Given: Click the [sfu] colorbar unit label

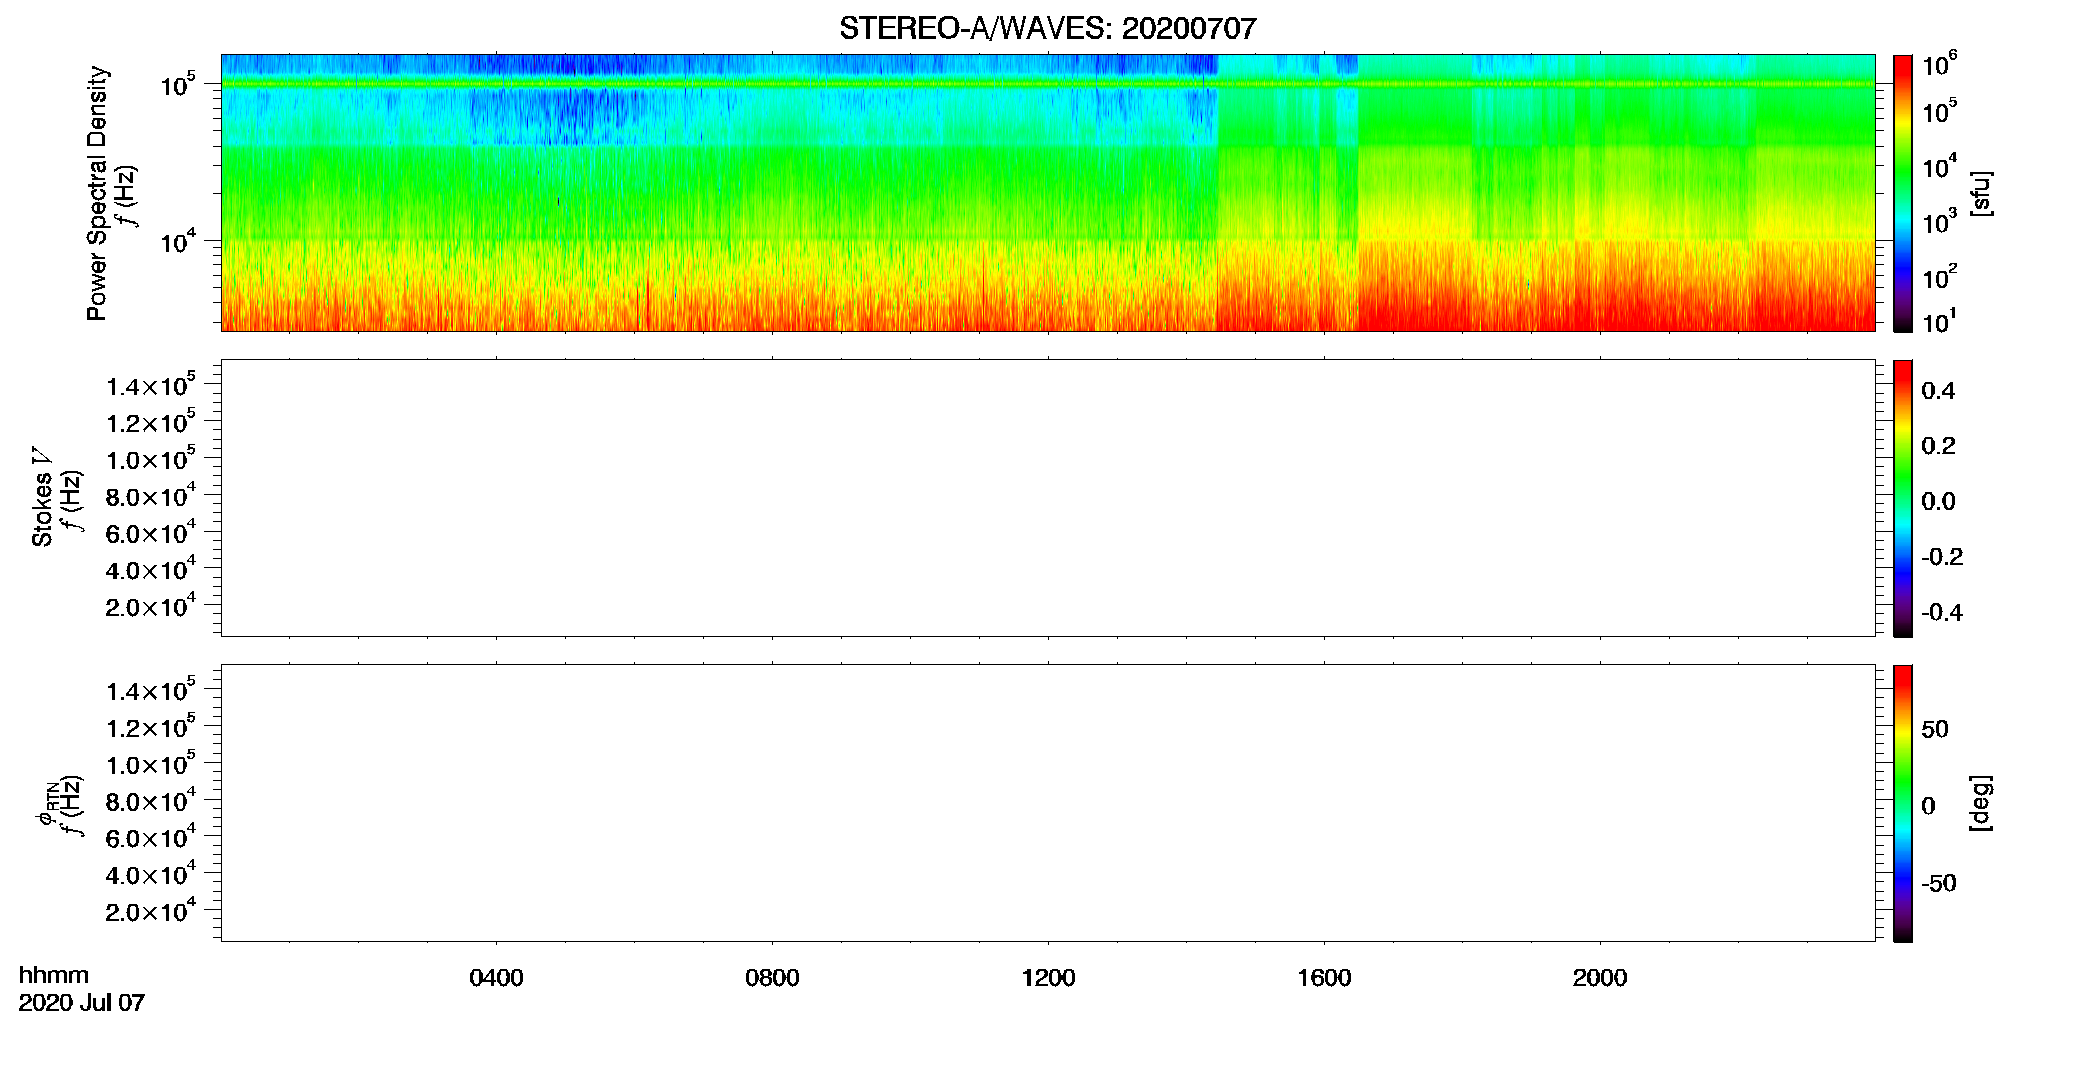Looking at the screenshot, I should pos(1980,194).
